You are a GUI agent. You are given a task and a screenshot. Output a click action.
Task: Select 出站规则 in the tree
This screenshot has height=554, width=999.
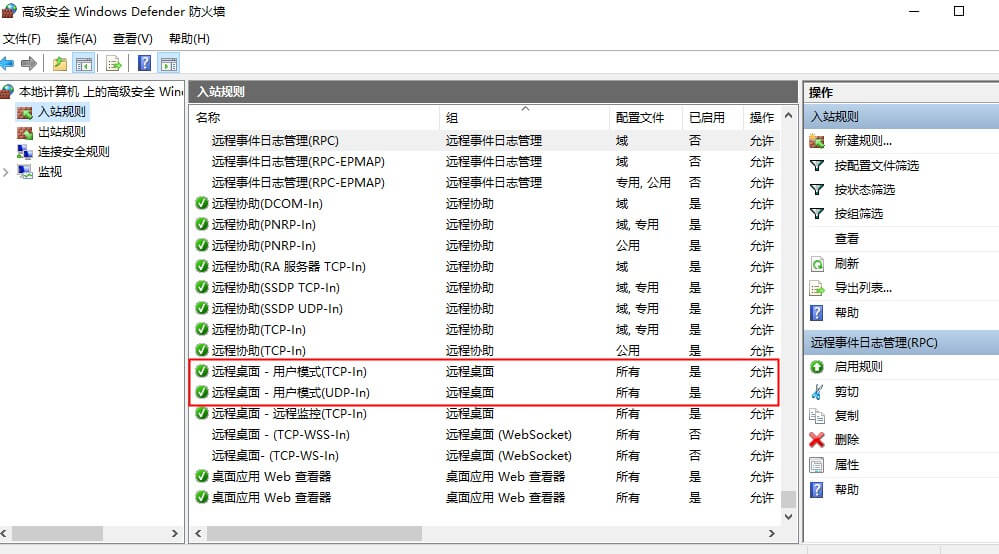click(x=62, y=132)
